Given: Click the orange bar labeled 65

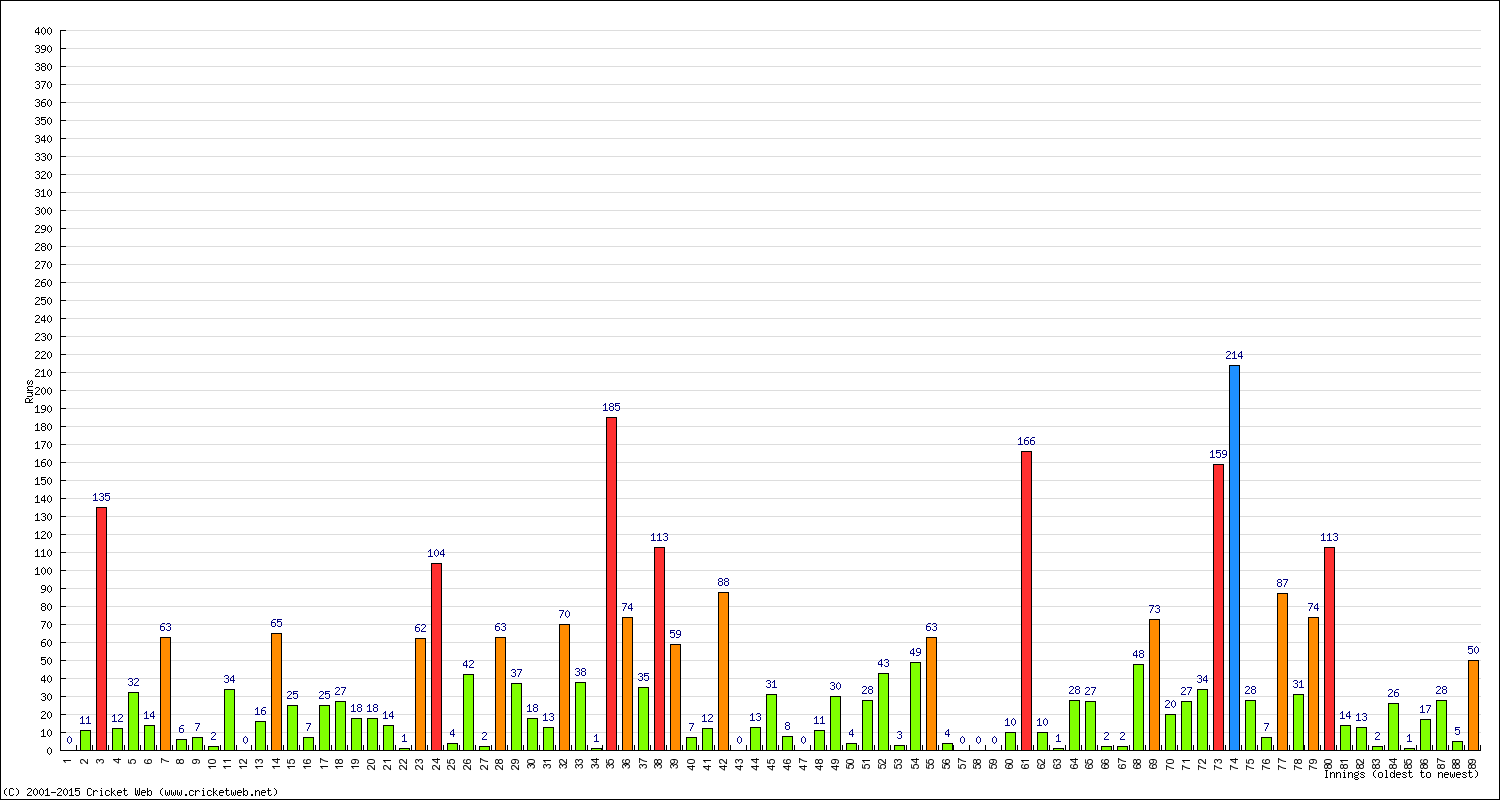Looking at the screenshot, I should click(276, 692).
